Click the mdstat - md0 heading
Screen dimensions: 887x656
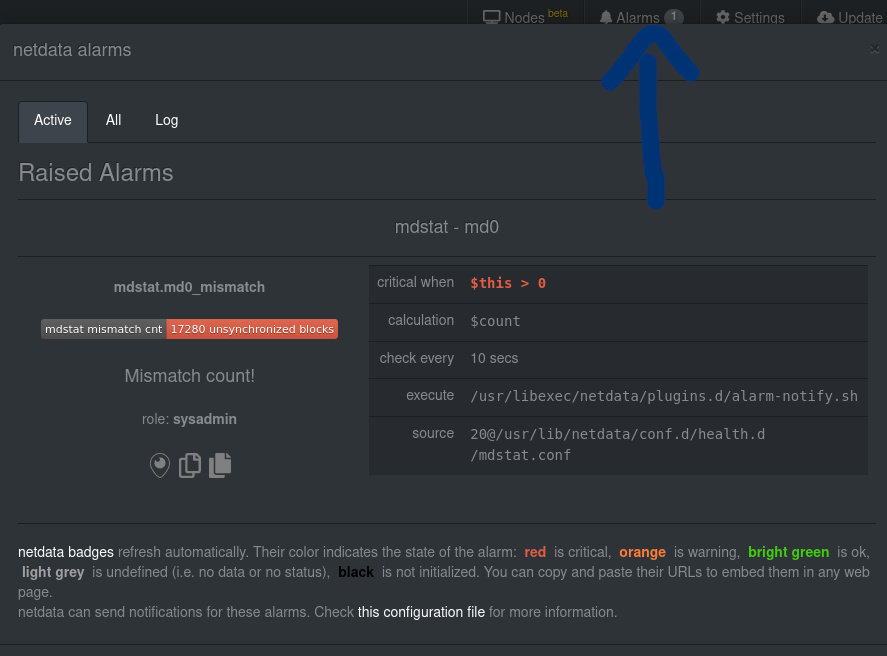pyautogui.click(x=447, y=227)
